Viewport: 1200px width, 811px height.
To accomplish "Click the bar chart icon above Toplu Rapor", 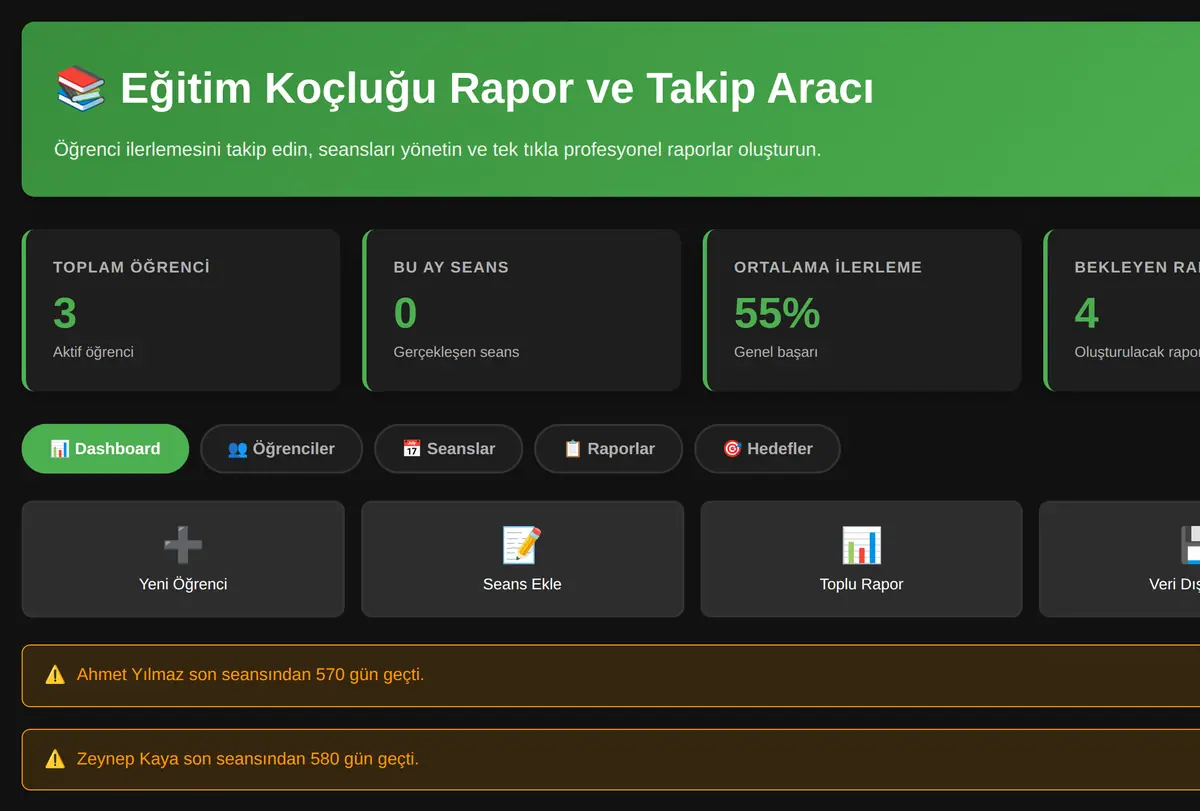I will tap(861, 546).
